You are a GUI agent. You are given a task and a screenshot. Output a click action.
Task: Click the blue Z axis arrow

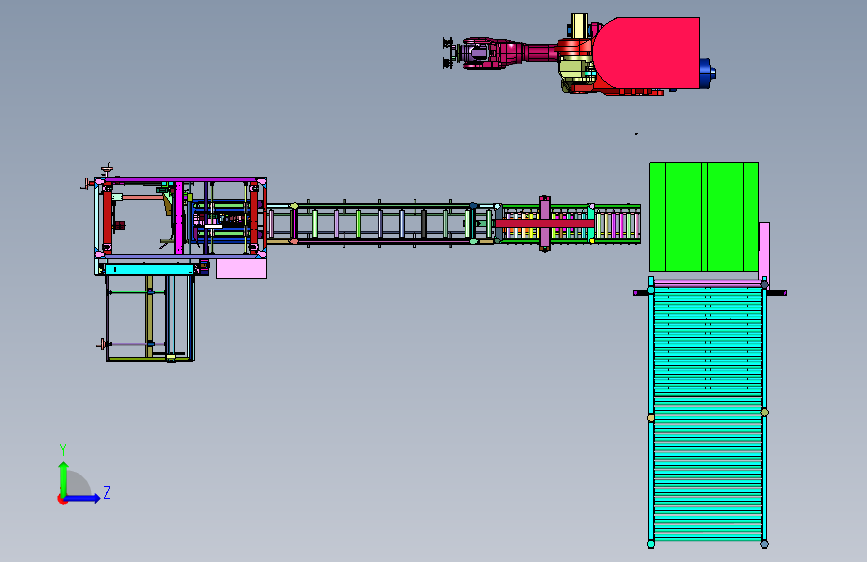point(82,499)
